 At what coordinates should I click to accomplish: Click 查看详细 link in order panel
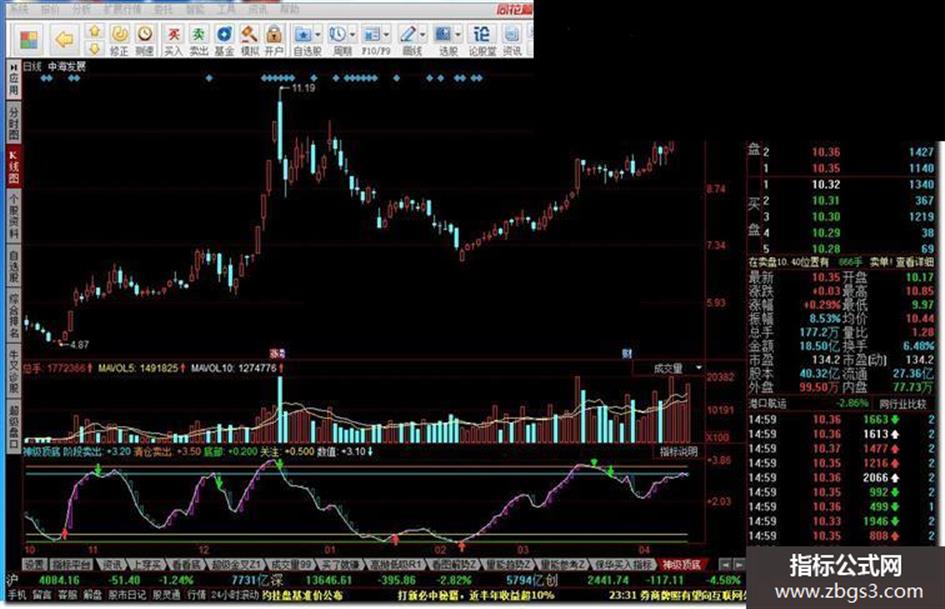click(914, 262)
